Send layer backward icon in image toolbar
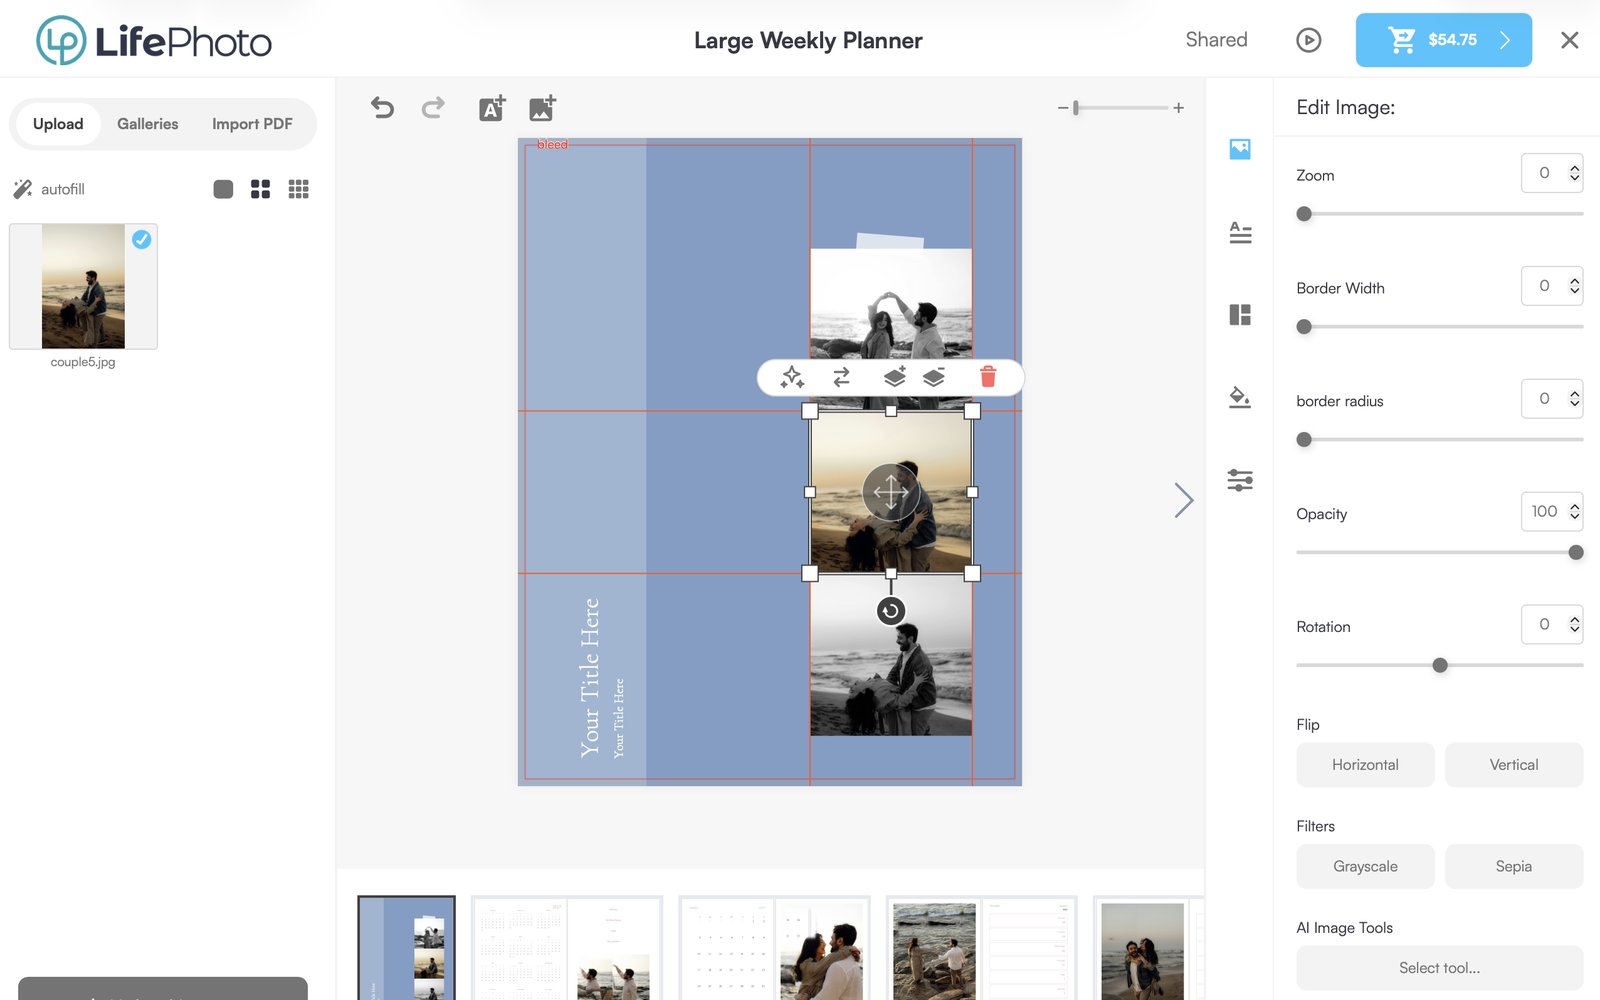Screen dimensions: 1600x1000 click(934, 377)
